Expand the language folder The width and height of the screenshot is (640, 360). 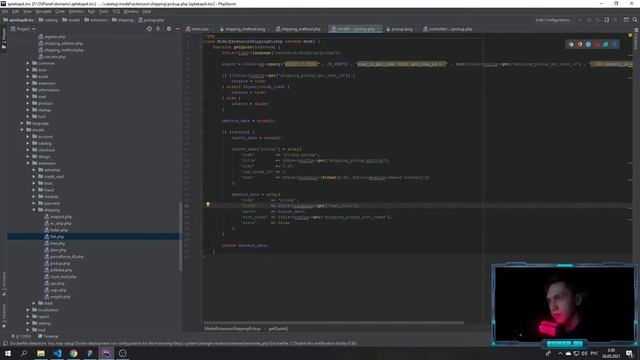click(x=22, y=123)
